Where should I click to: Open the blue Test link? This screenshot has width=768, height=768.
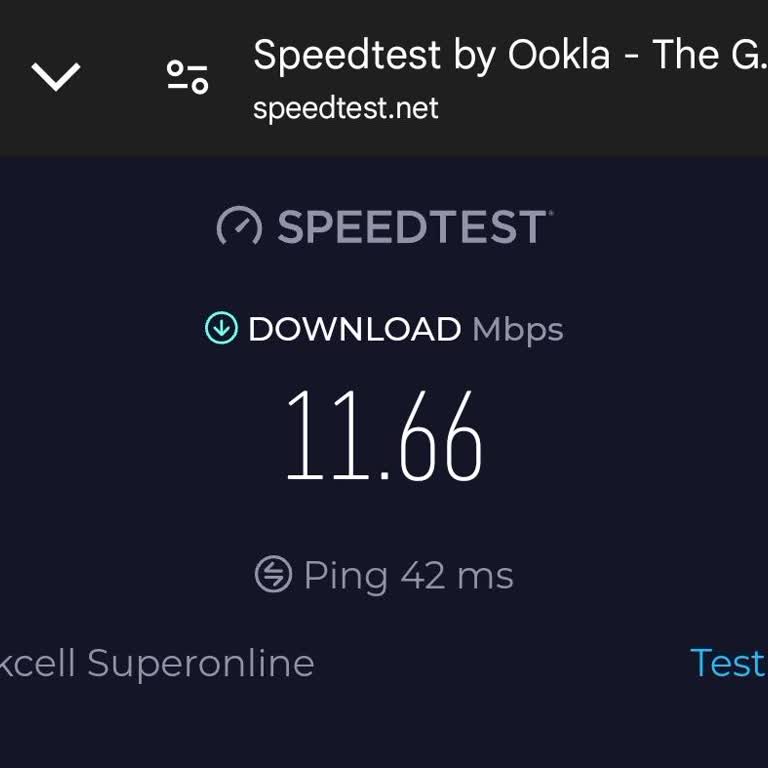tap(727, 662)
